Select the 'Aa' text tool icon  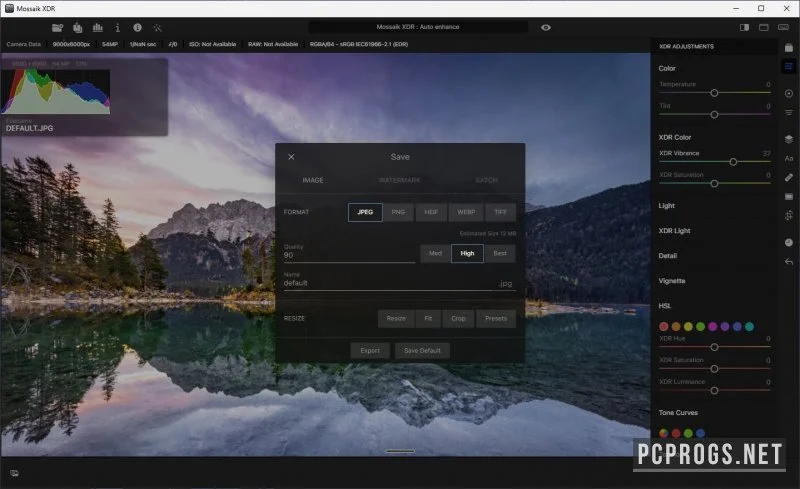[789, 158]
